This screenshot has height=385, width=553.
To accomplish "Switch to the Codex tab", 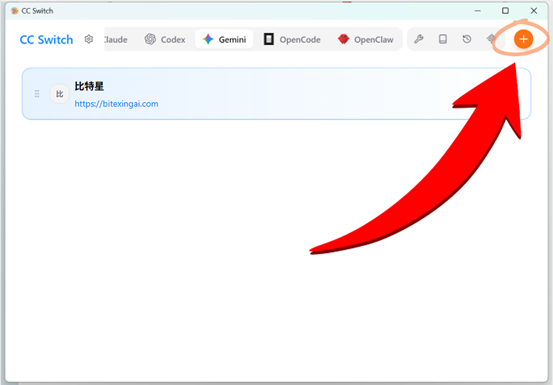I will click(165, 39).
